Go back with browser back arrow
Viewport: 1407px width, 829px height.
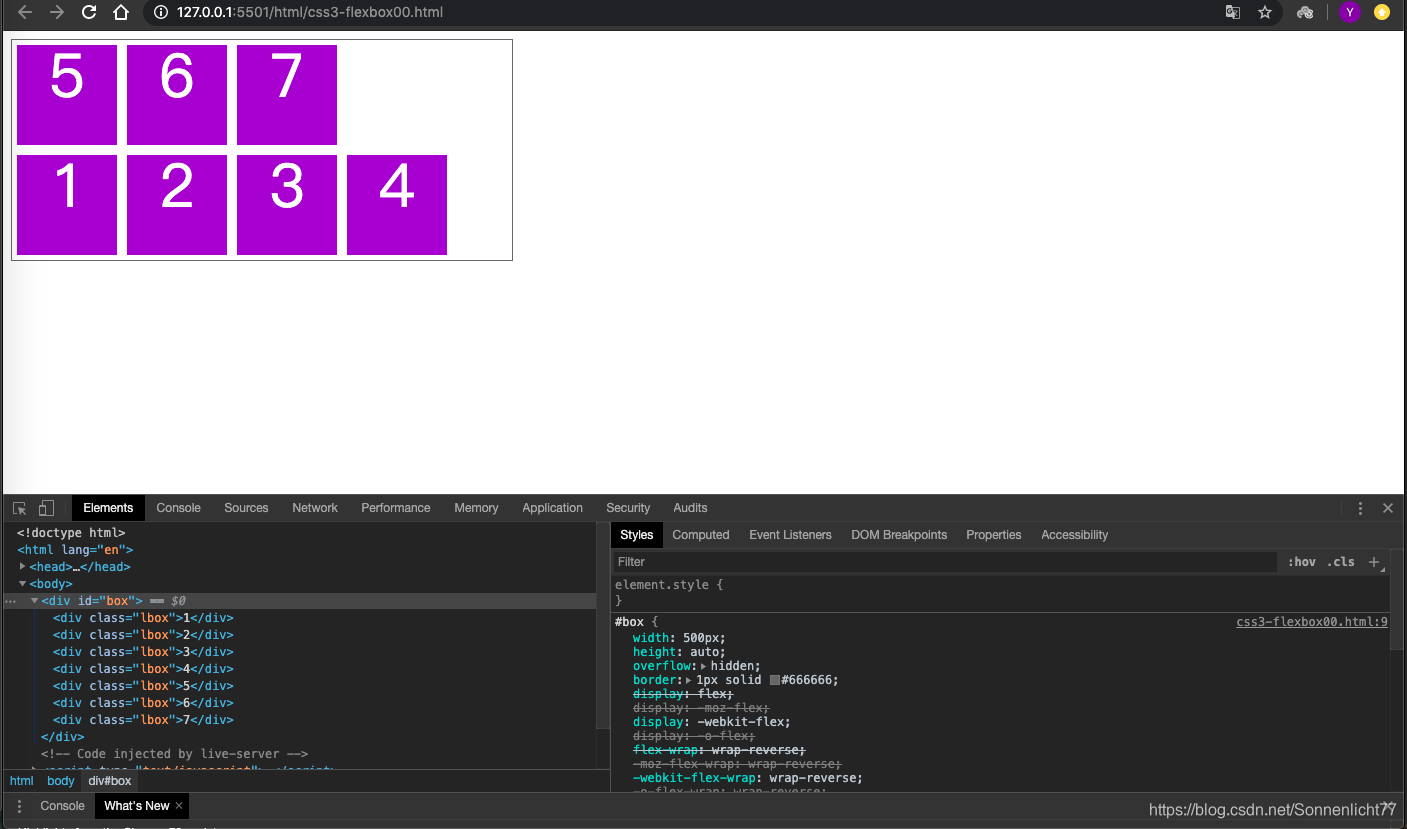coord(26,12)
